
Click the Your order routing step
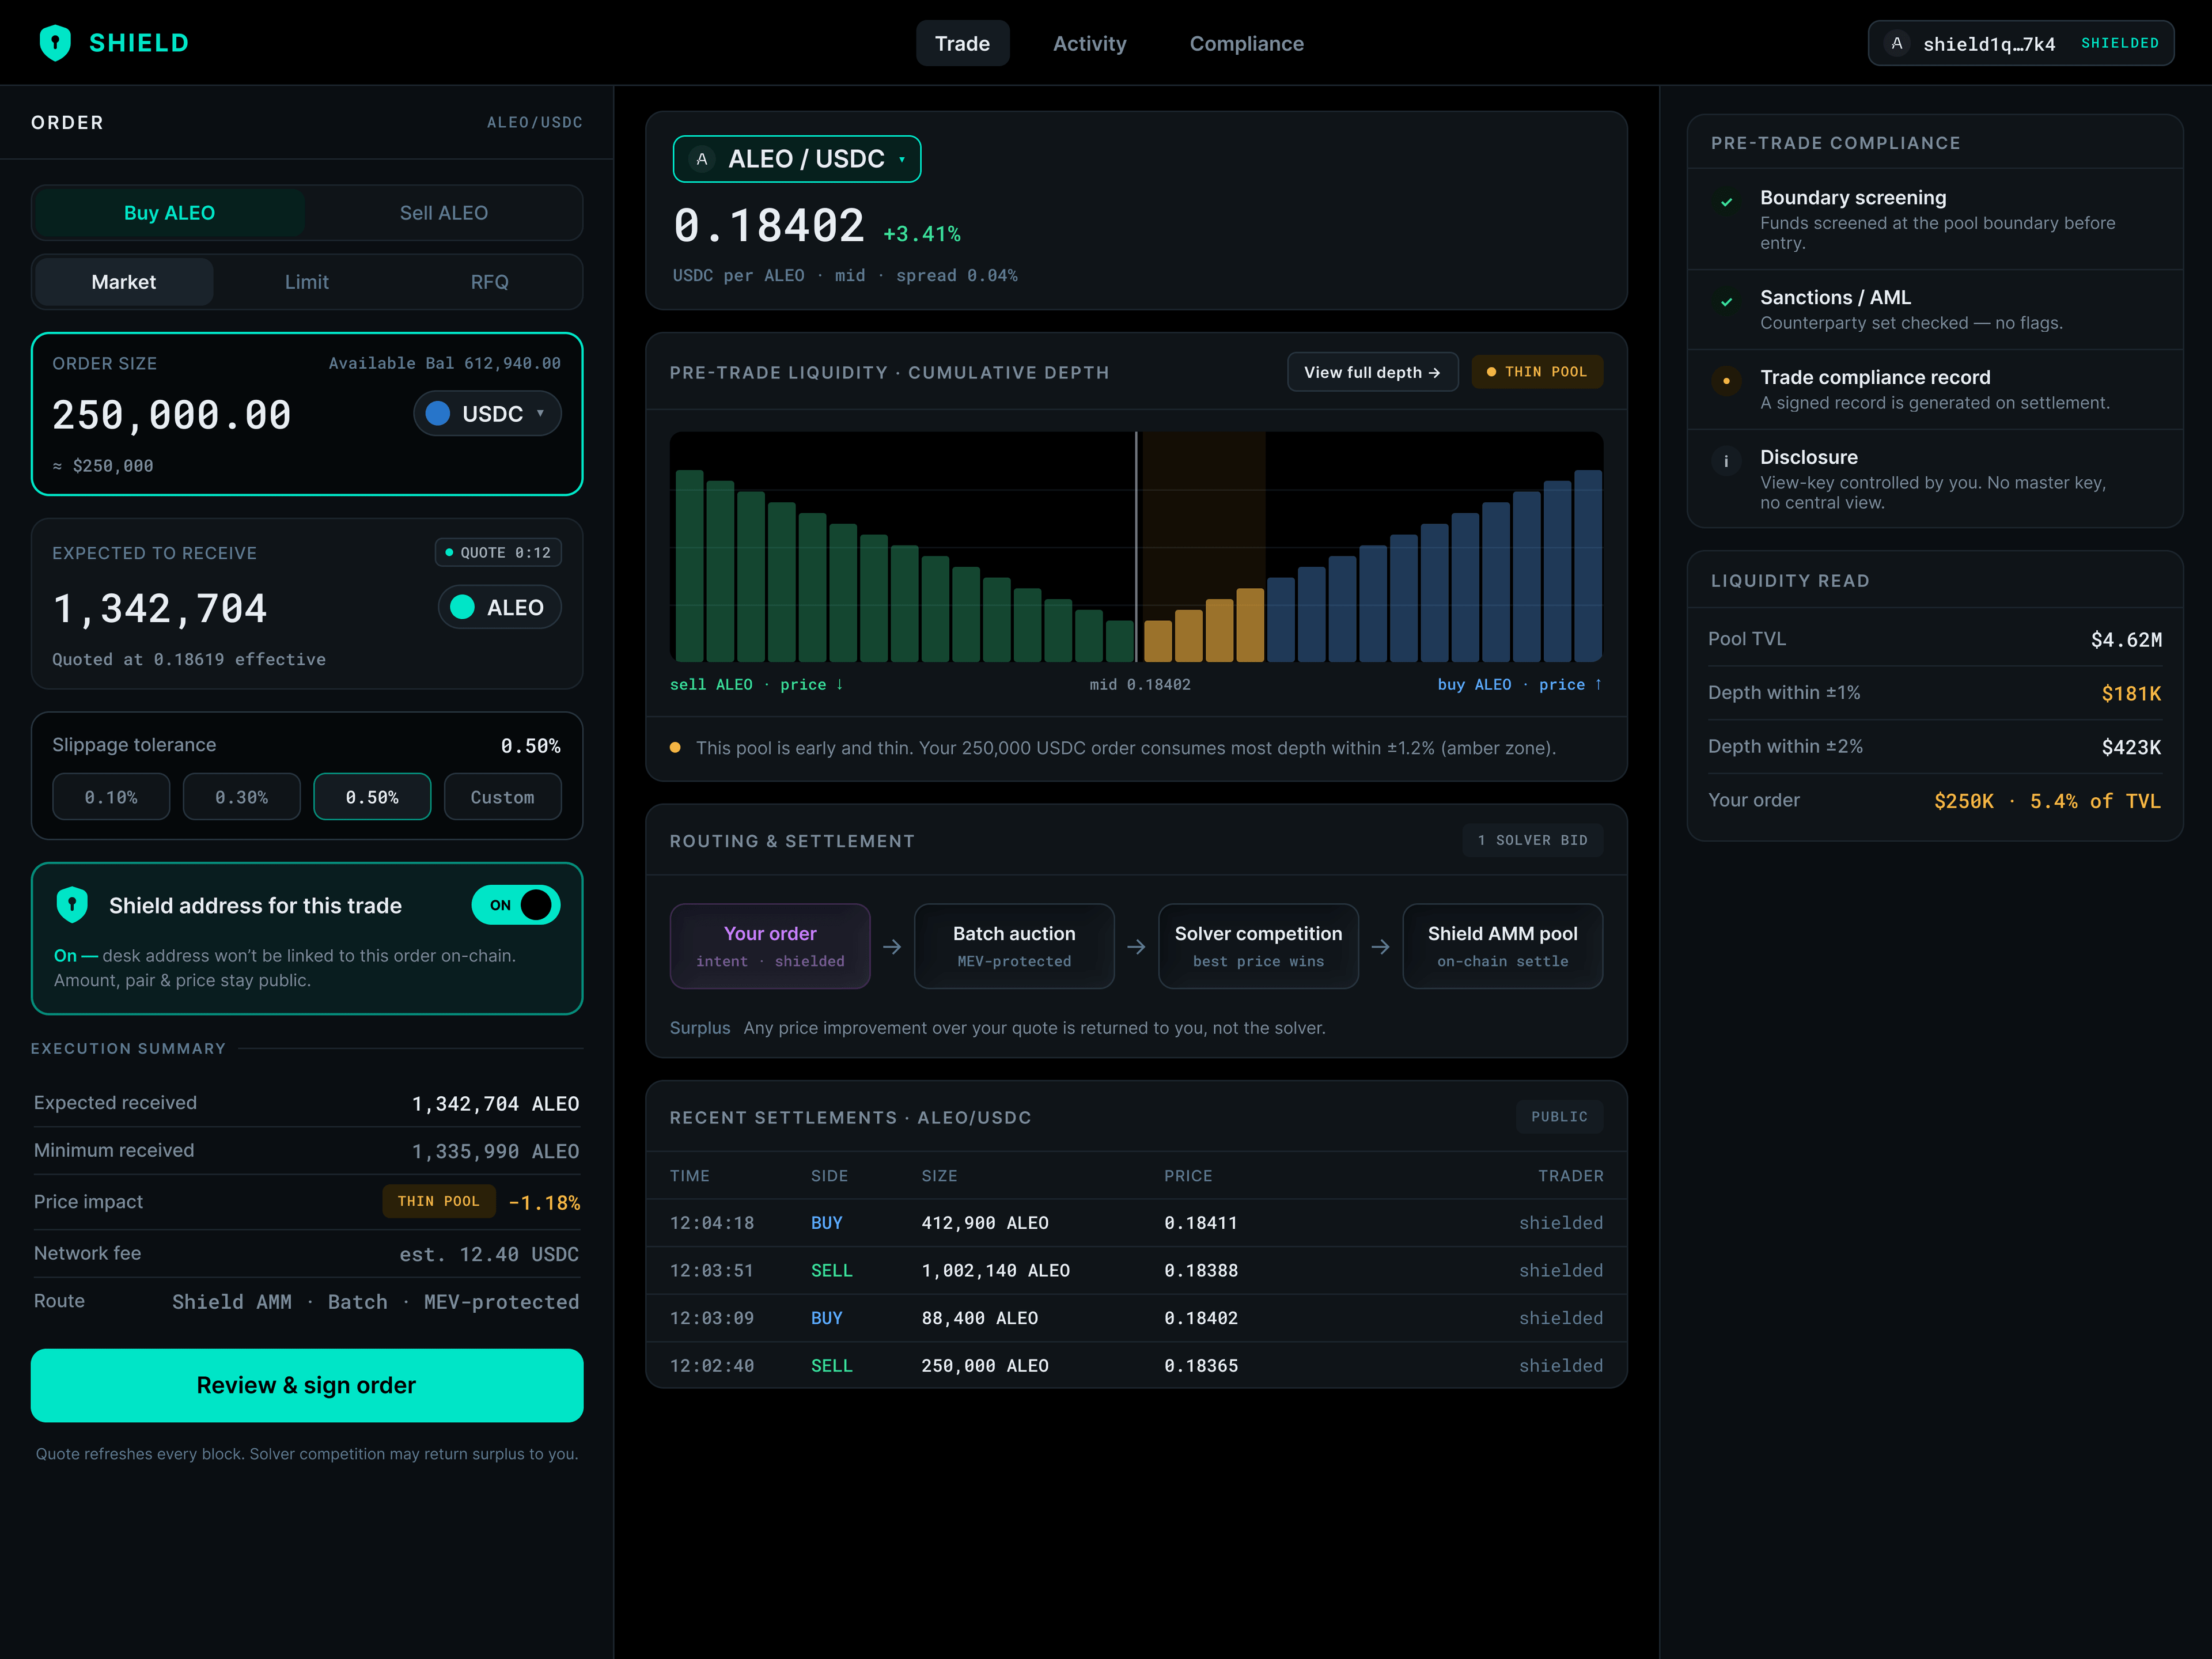click(x=770, y=946)
